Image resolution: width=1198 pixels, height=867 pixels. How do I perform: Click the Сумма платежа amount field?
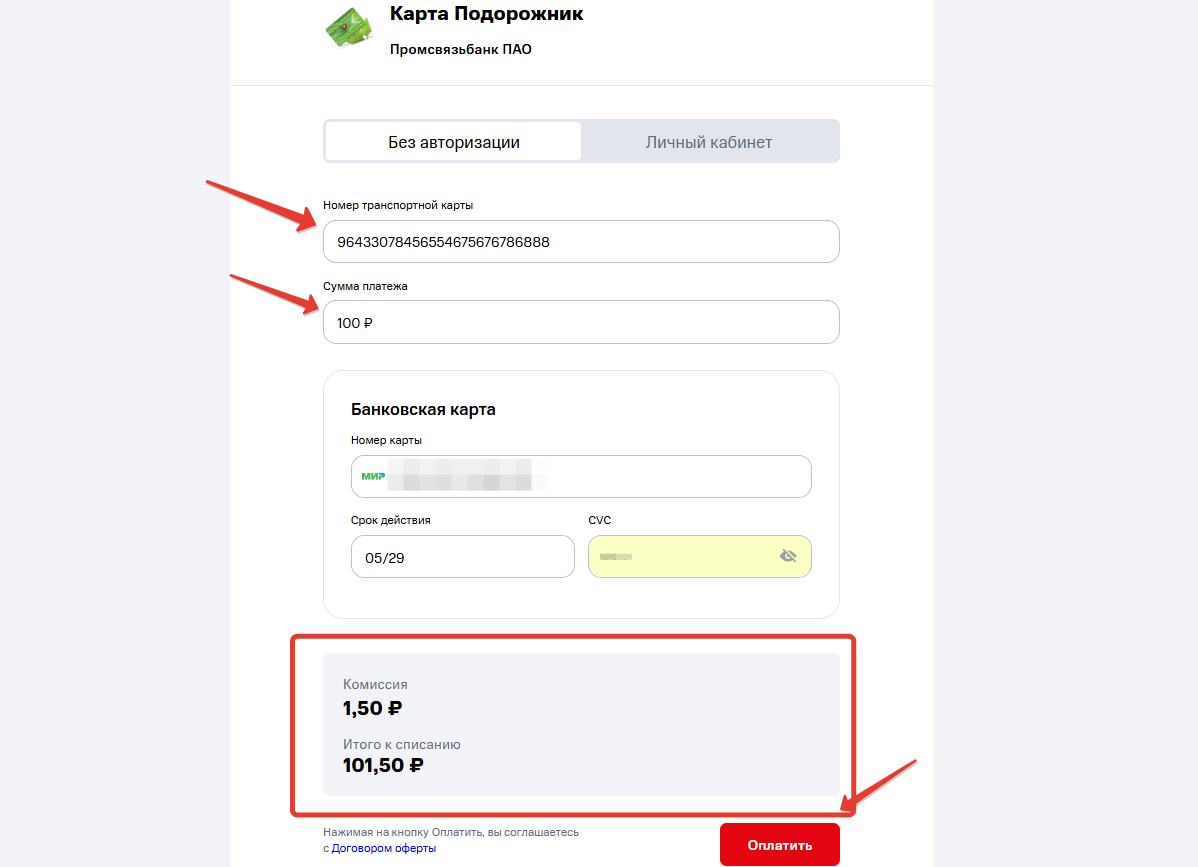coord(580,322)
